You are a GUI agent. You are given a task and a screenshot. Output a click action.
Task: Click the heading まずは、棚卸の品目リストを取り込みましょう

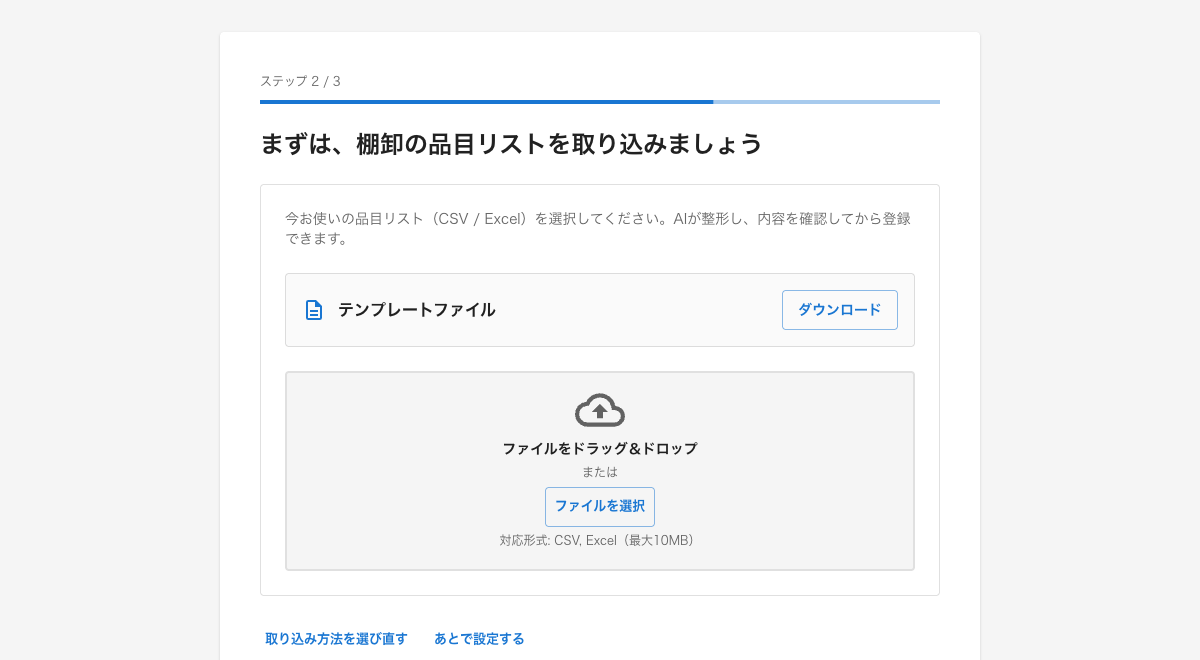coord(511,144)
